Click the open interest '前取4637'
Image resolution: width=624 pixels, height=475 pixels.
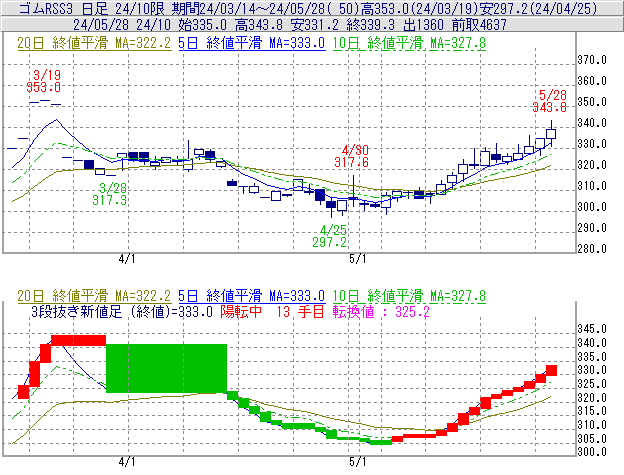(x=479, y=25)
